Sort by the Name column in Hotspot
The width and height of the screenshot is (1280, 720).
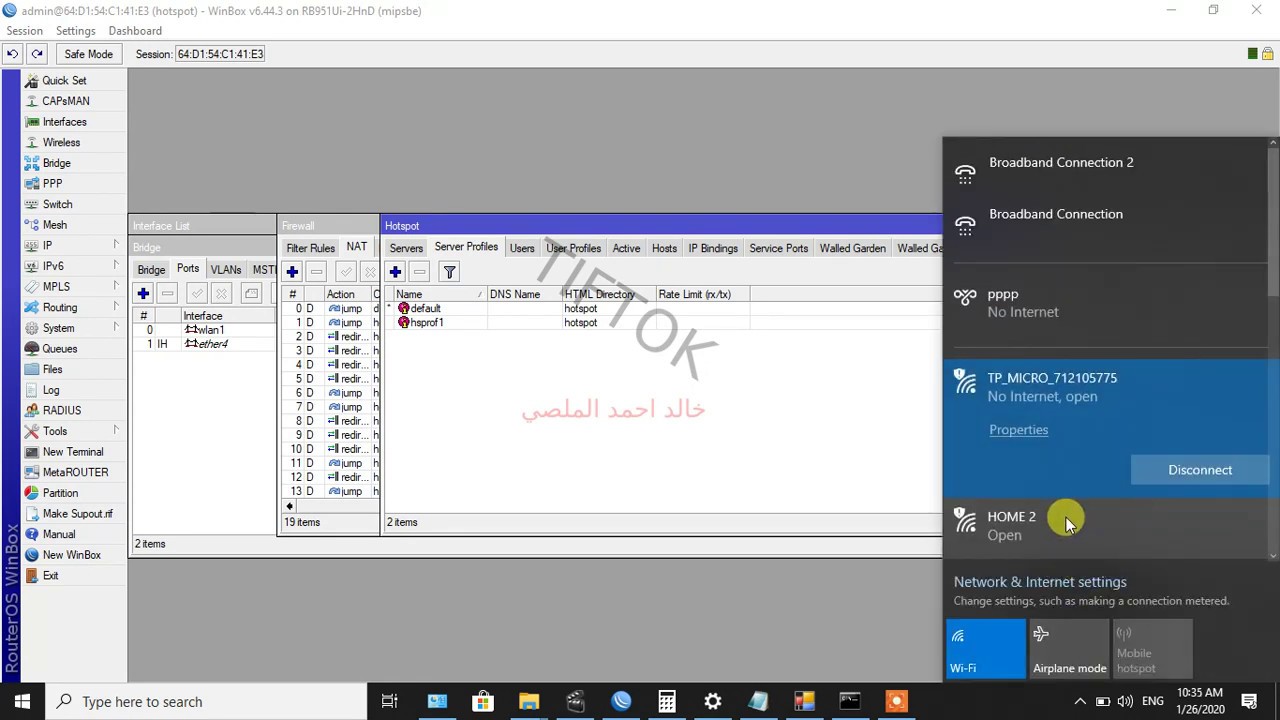click(440, 294)
